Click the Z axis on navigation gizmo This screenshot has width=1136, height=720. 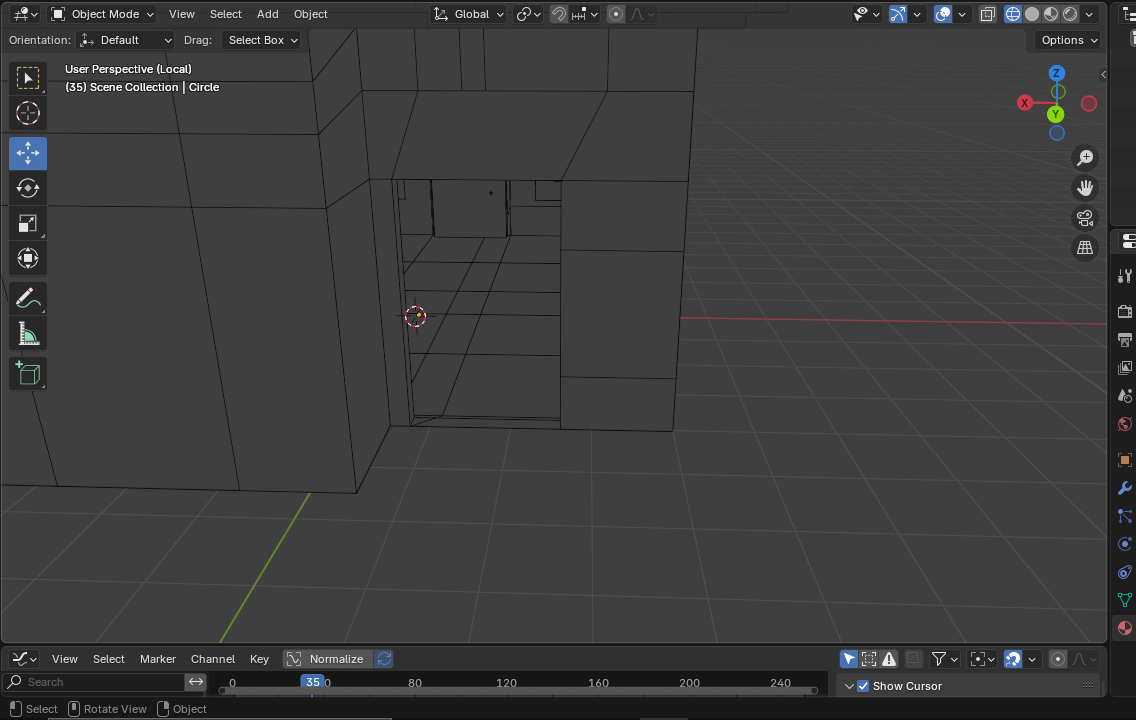tap(1056, 73)
